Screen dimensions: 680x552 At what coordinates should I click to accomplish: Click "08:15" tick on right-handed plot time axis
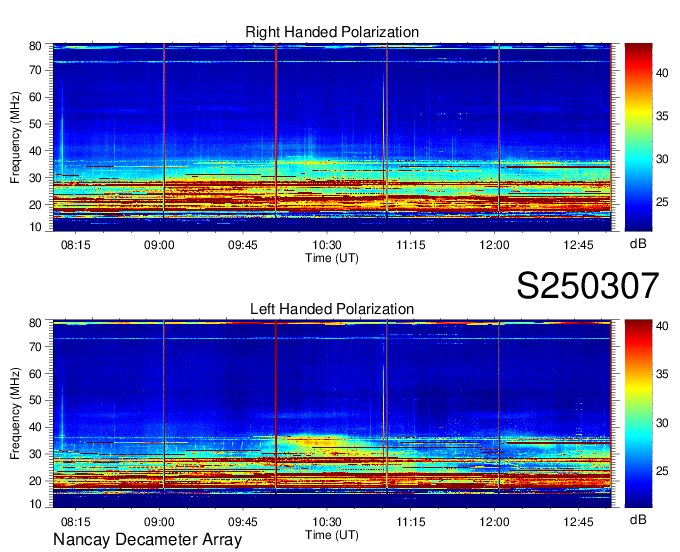(75, 245)
